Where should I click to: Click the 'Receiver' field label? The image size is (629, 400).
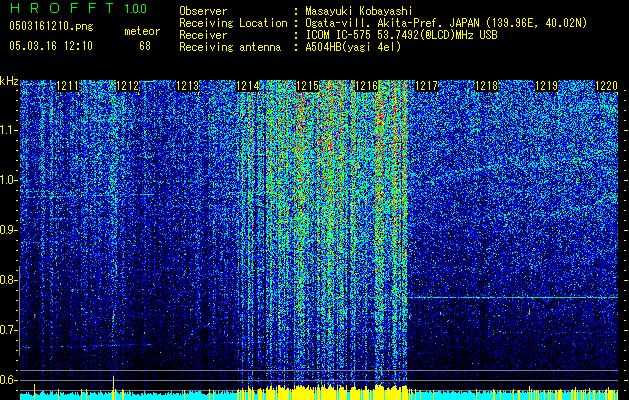pyautogui.click(x=203, y=35)
